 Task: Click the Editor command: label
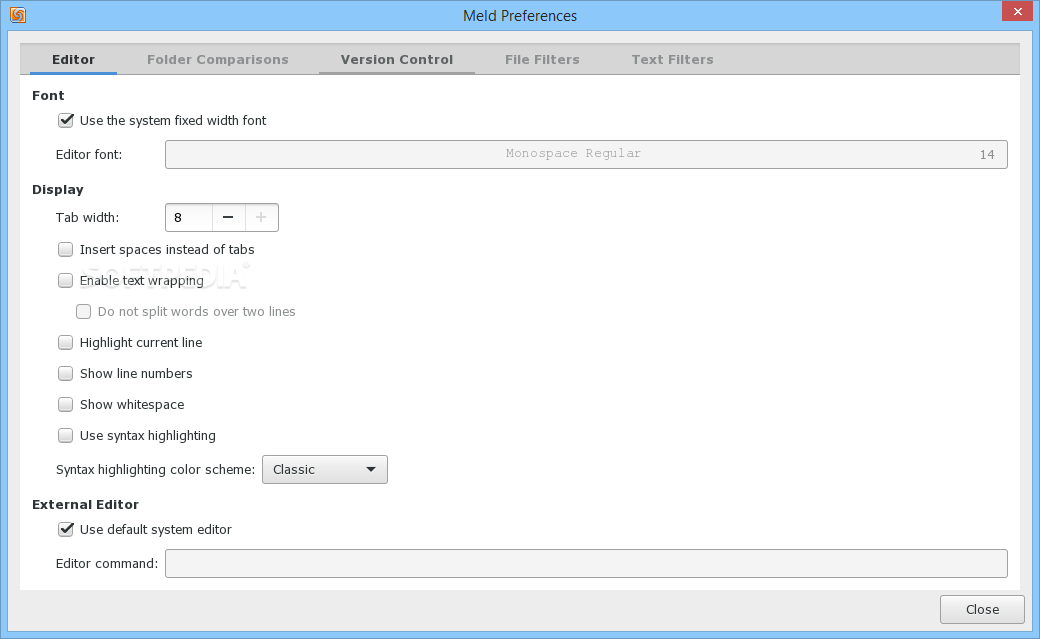pos(107,563)
